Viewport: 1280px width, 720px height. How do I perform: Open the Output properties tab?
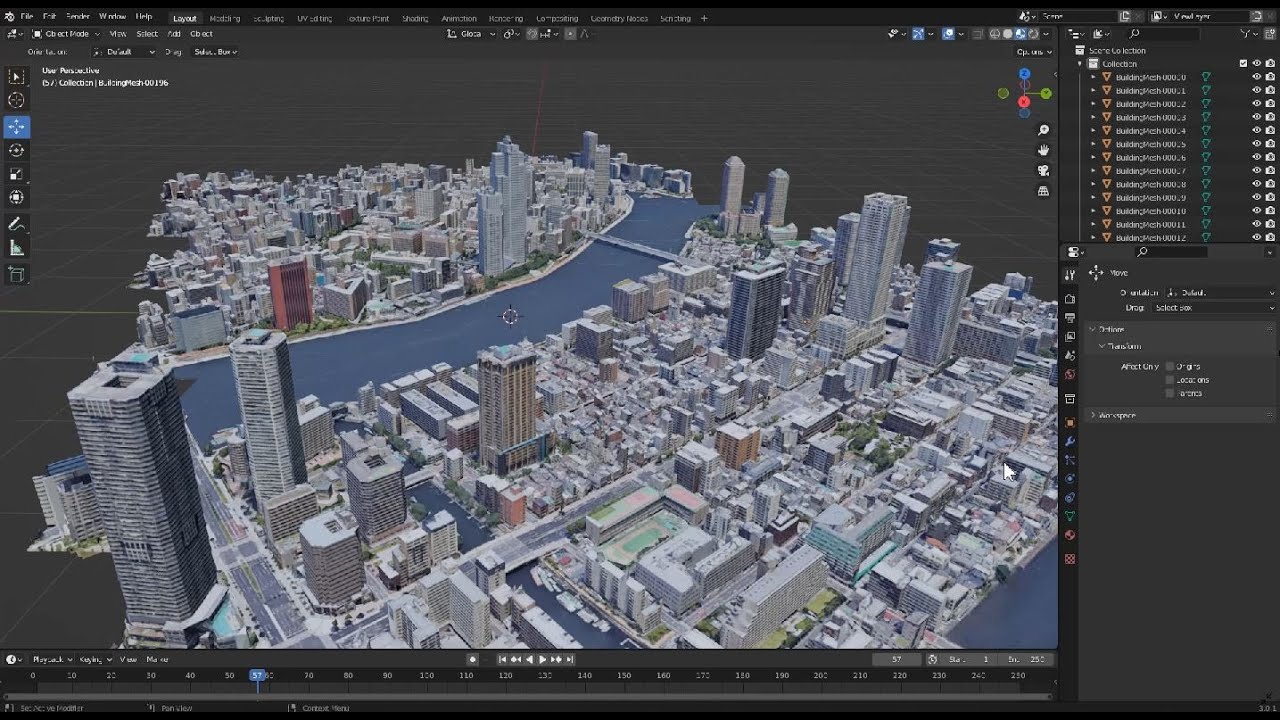[x=1070, y=318]
